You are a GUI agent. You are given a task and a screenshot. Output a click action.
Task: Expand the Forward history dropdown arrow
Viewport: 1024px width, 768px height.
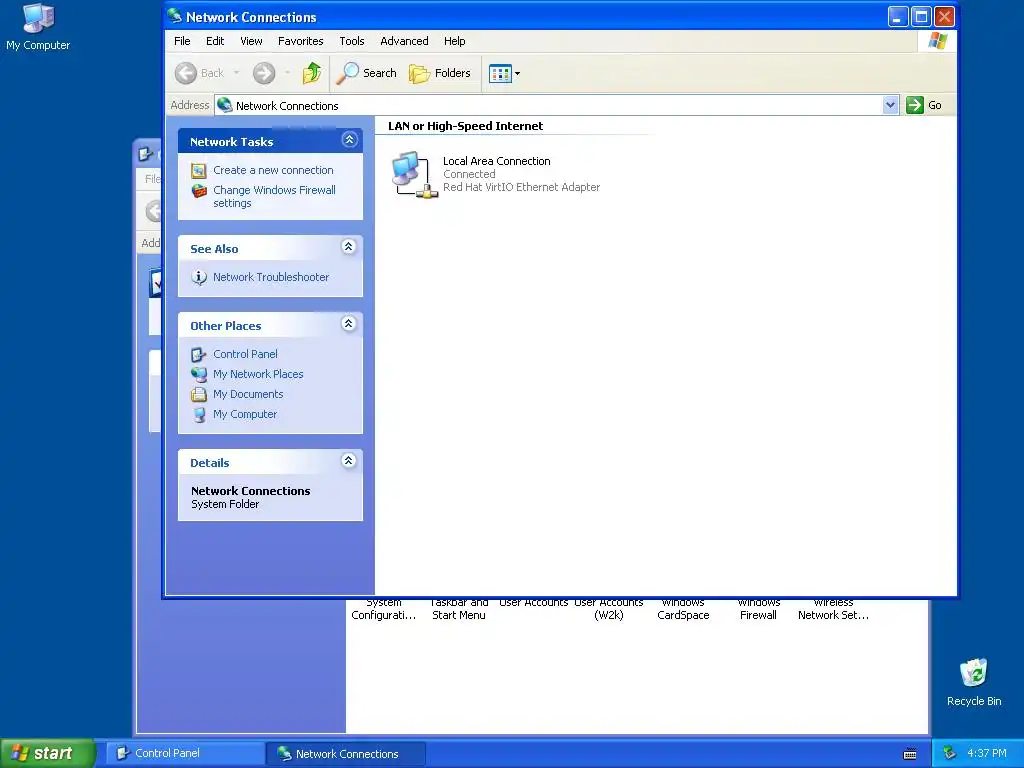[287, 73]
